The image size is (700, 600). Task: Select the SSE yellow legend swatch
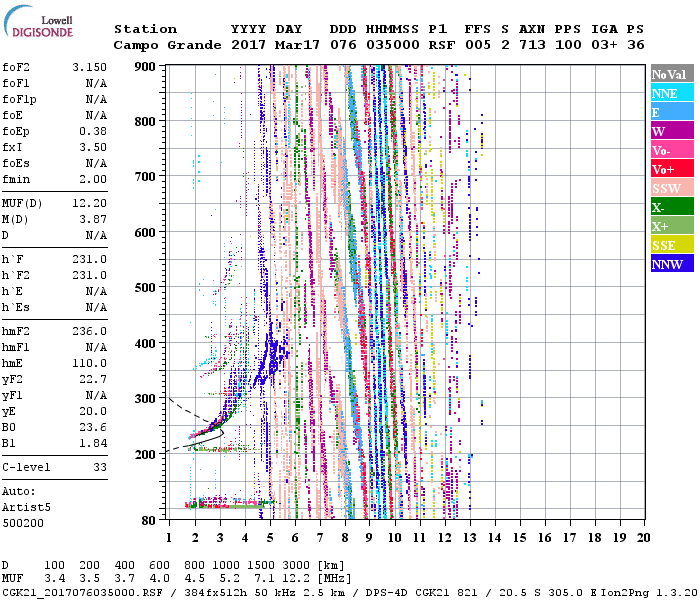tap(672, 245)
